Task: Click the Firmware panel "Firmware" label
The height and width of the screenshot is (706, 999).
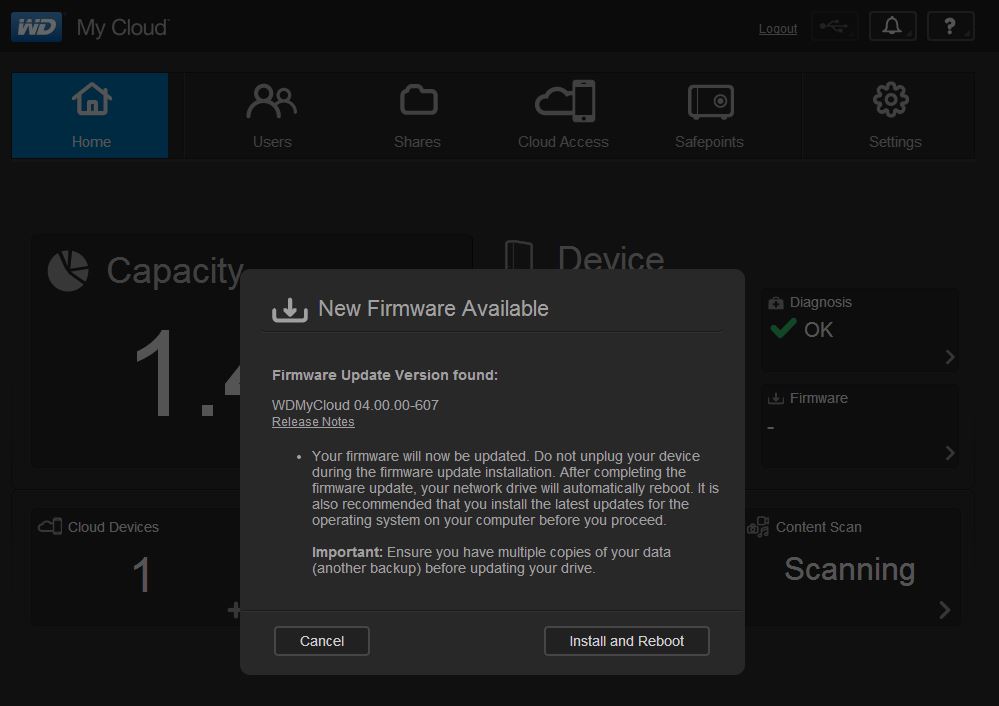Action: tap(819, 398)
